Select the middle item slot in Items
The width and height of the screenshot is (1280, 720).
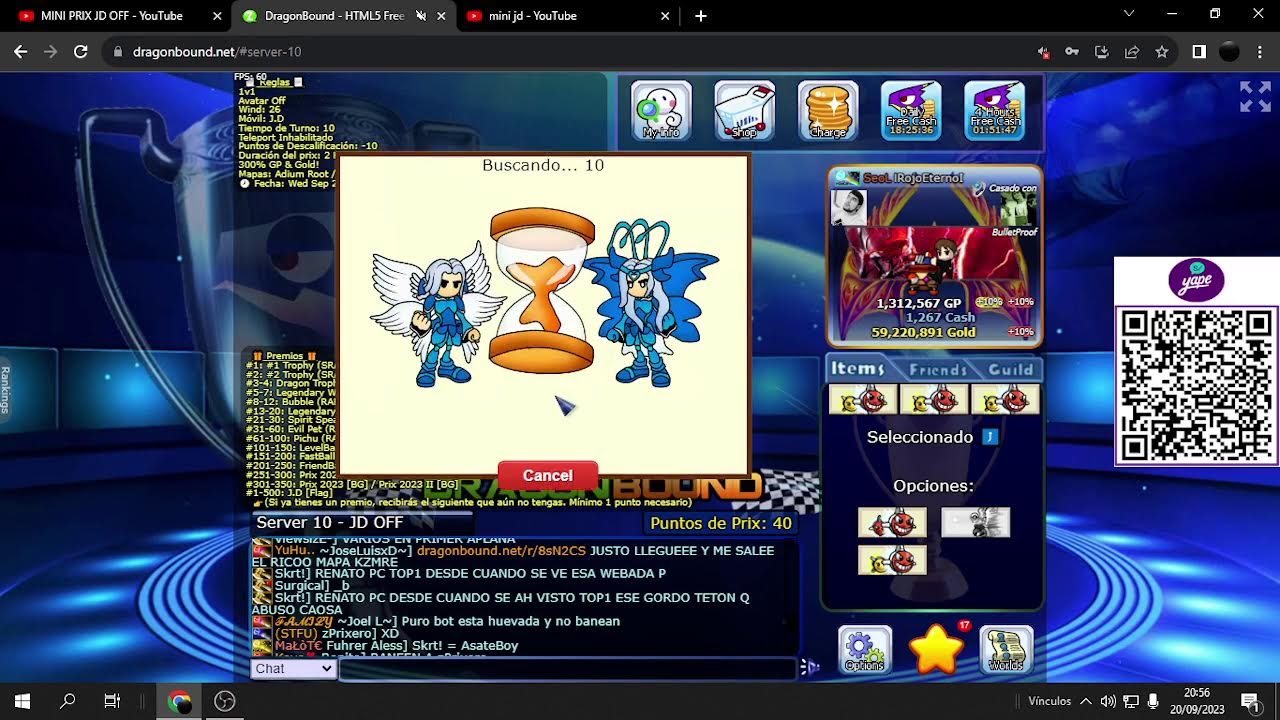click(x=934, y=399)
